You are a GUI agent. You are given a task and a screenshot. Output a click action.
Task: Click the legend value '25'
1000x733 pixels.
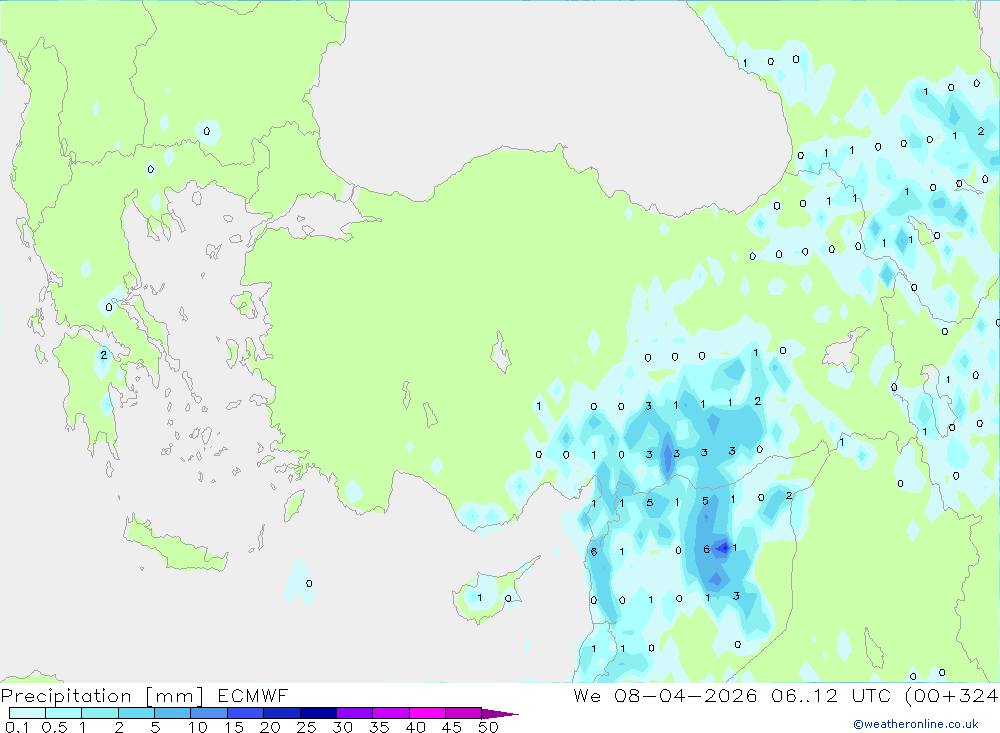click(307, 727)
